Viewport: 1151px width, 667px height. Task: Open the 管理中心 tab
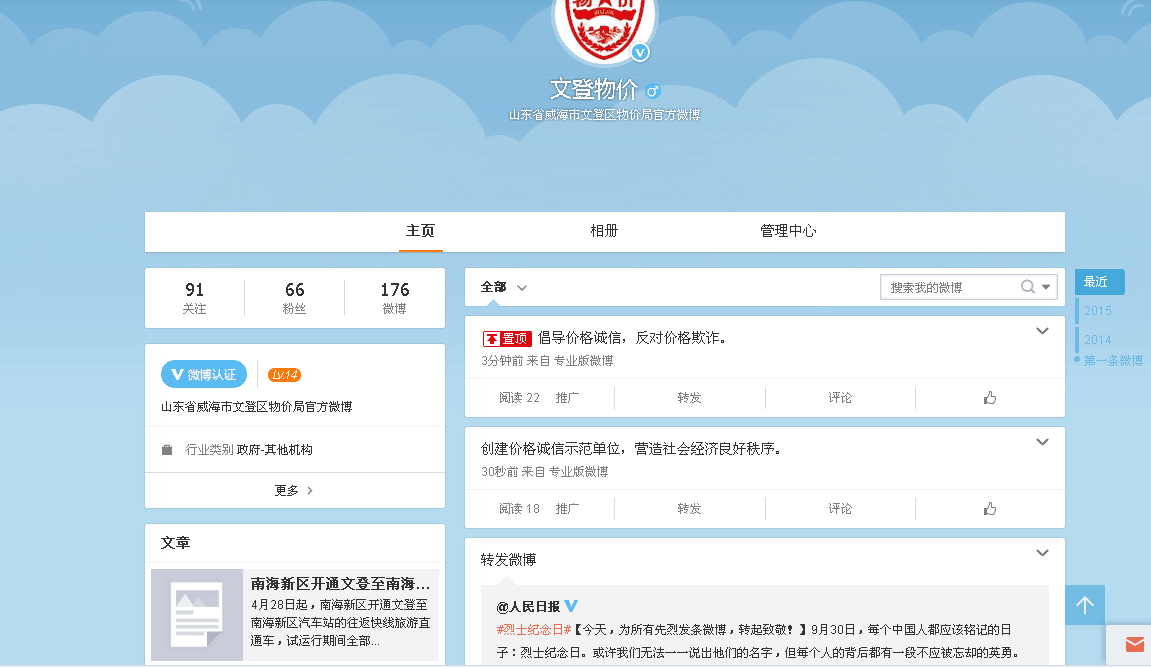coord(788,231)
